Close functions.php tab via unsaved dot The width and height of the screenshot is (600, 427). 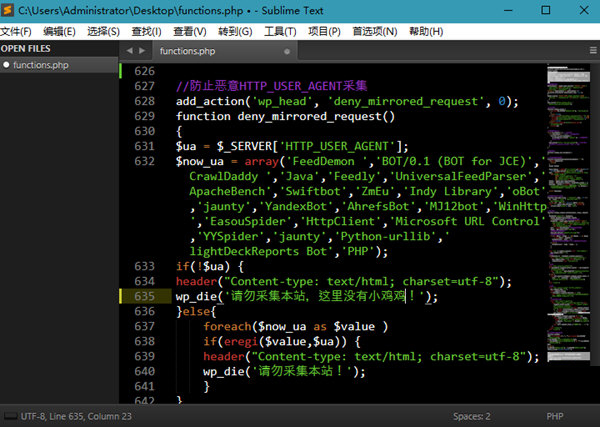tap(287, 51)
